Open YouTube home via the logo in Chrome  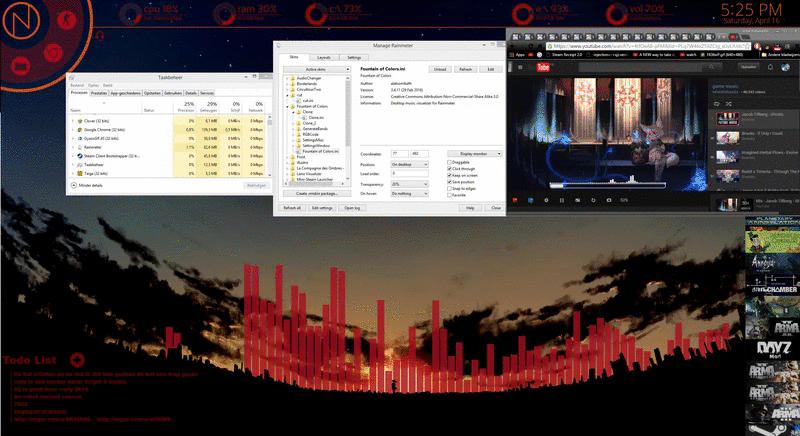[x=543, y=67]
